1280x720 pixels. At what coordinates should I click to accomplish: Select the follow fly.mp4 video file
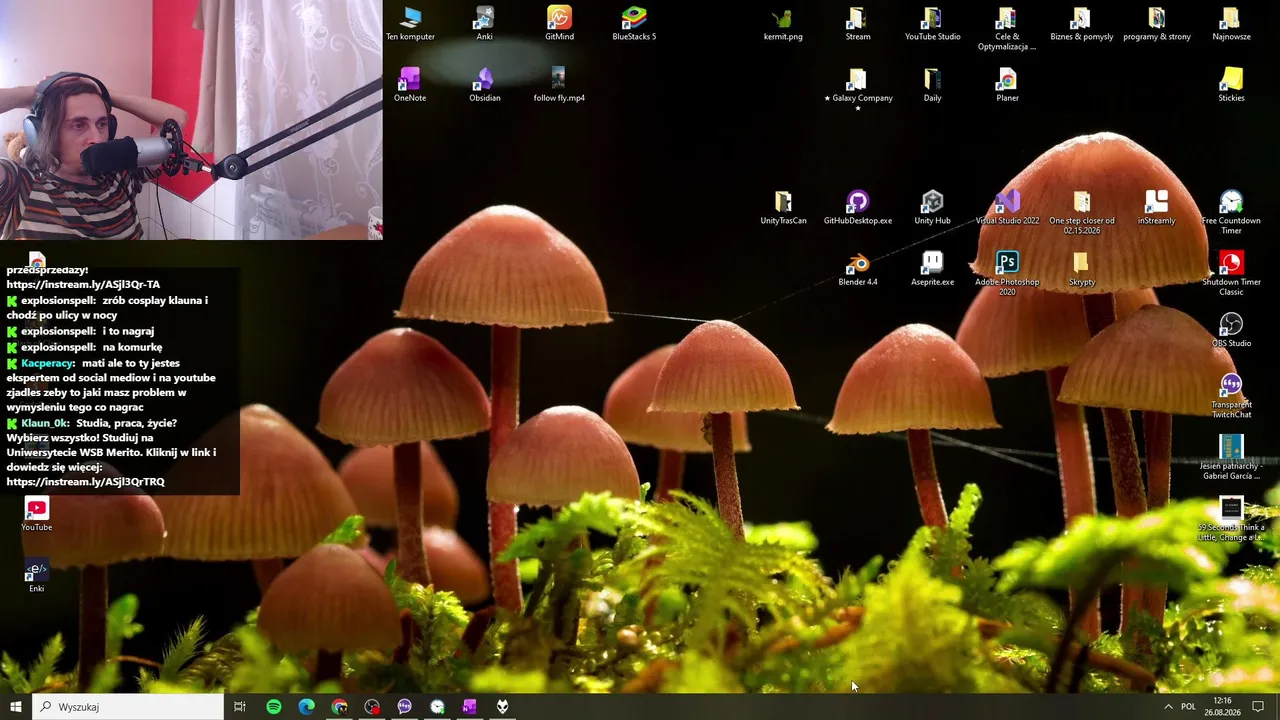[559, 85]
